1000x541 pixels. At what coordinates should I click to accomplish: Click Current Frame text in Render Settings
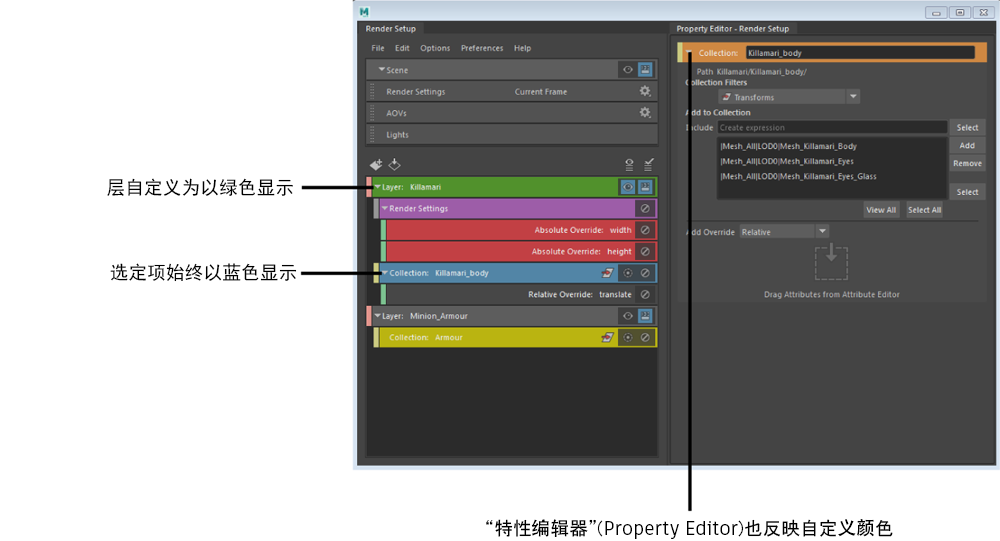(541, 92)
